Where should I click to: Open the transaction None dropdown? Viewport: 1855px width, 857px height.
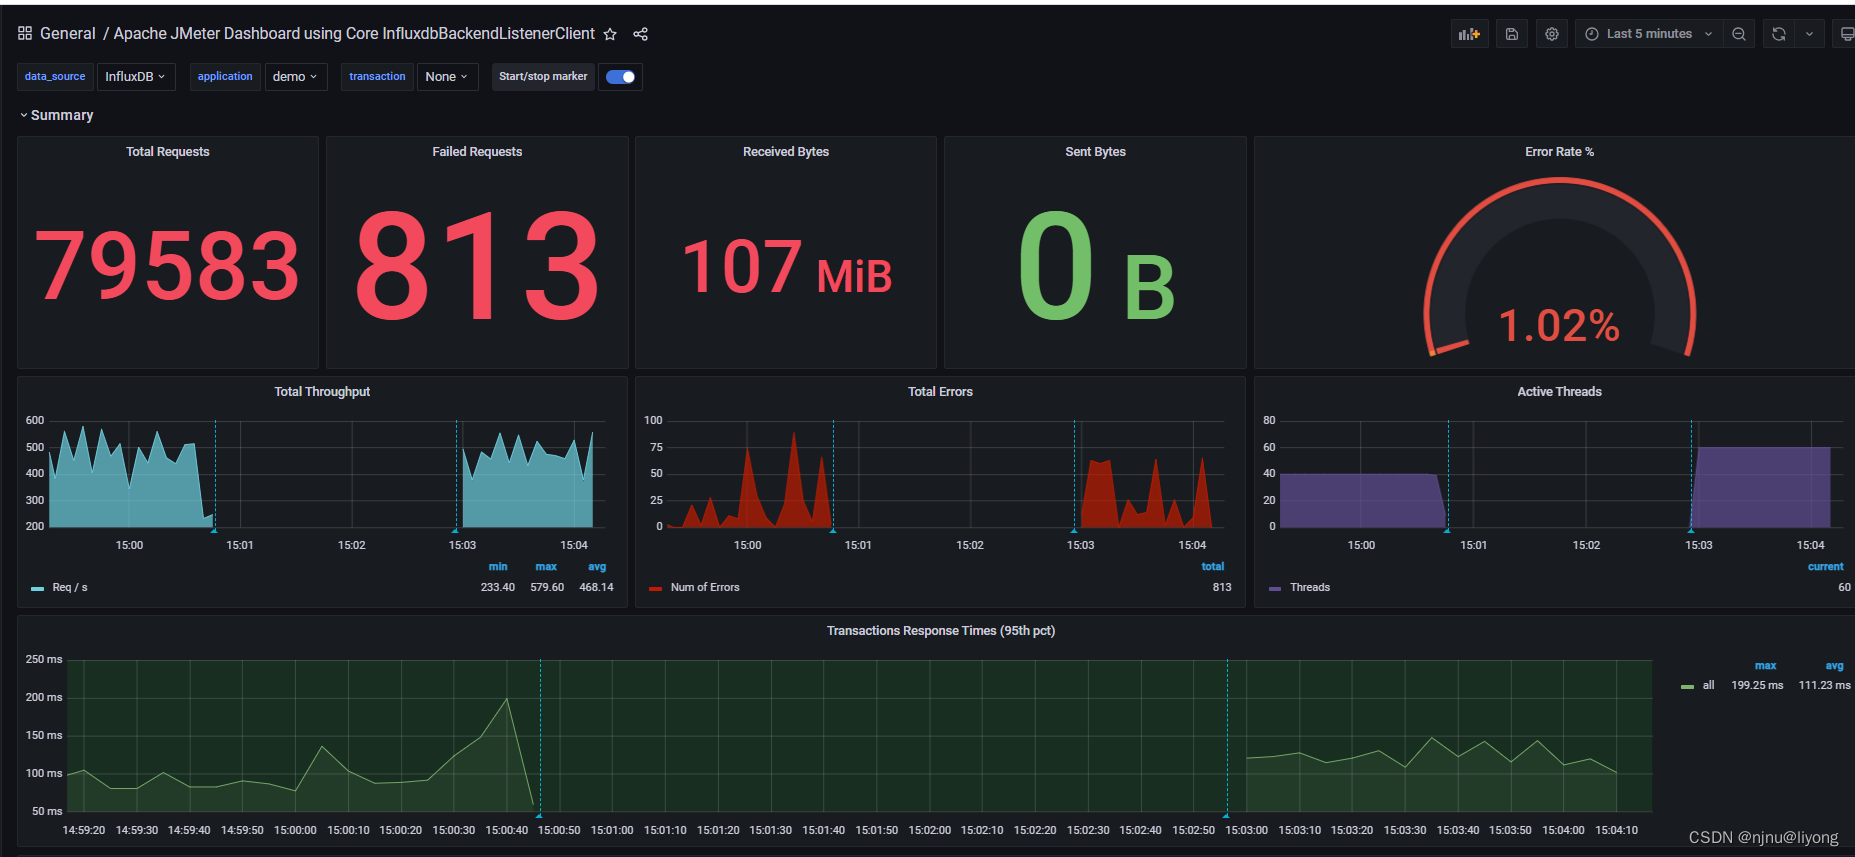(x=447, y=77)
